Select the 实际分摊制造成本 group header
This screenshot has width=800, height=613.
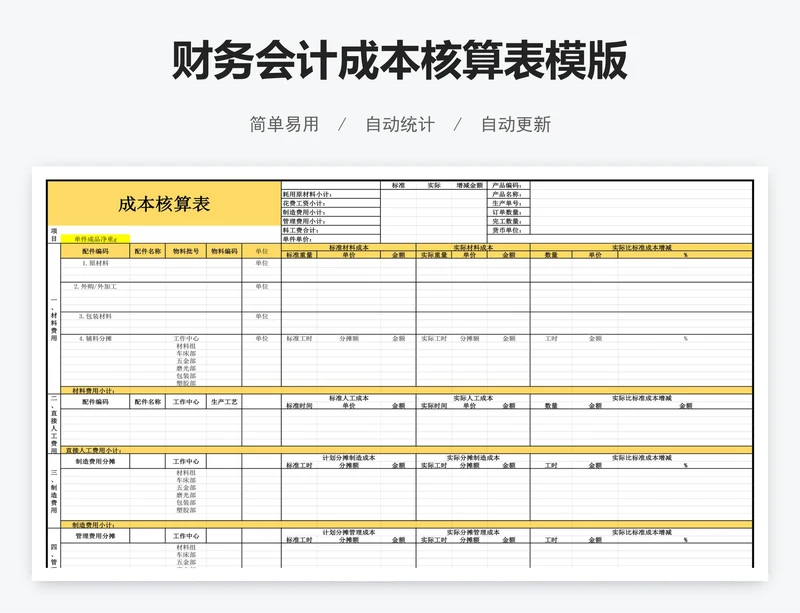473,458
